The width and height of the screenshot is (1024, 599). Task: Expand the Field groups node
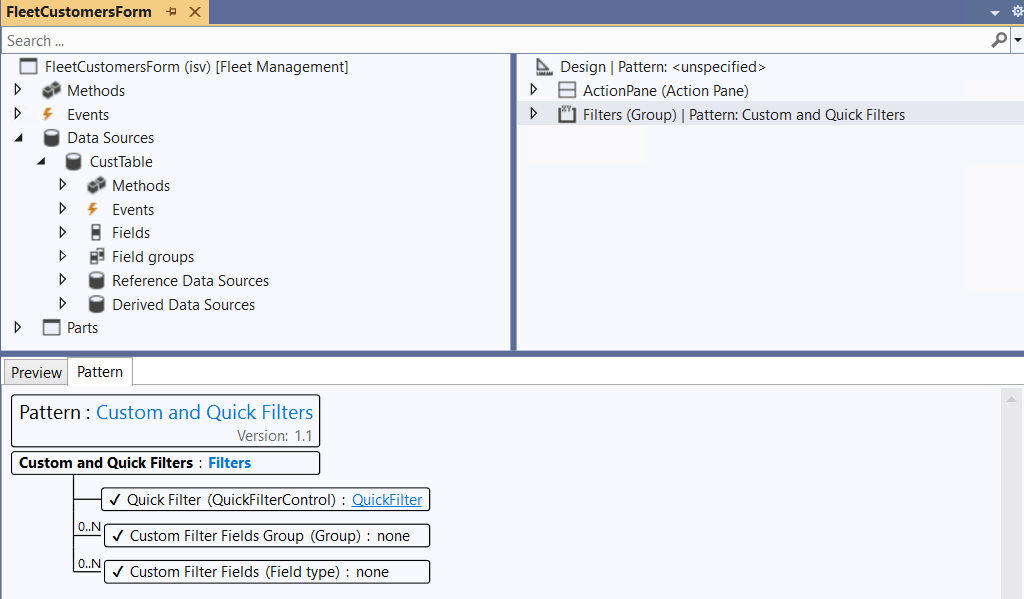point(63,255)
